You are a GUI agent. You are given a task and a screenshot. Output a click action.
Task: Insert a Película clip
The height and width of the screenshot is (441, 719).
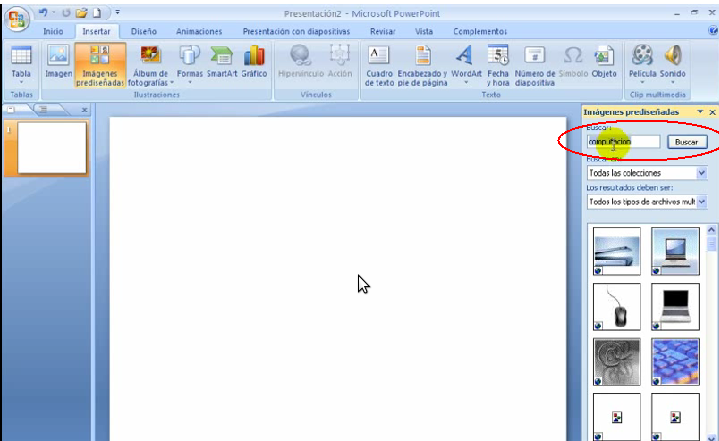(x=642, y=65)
